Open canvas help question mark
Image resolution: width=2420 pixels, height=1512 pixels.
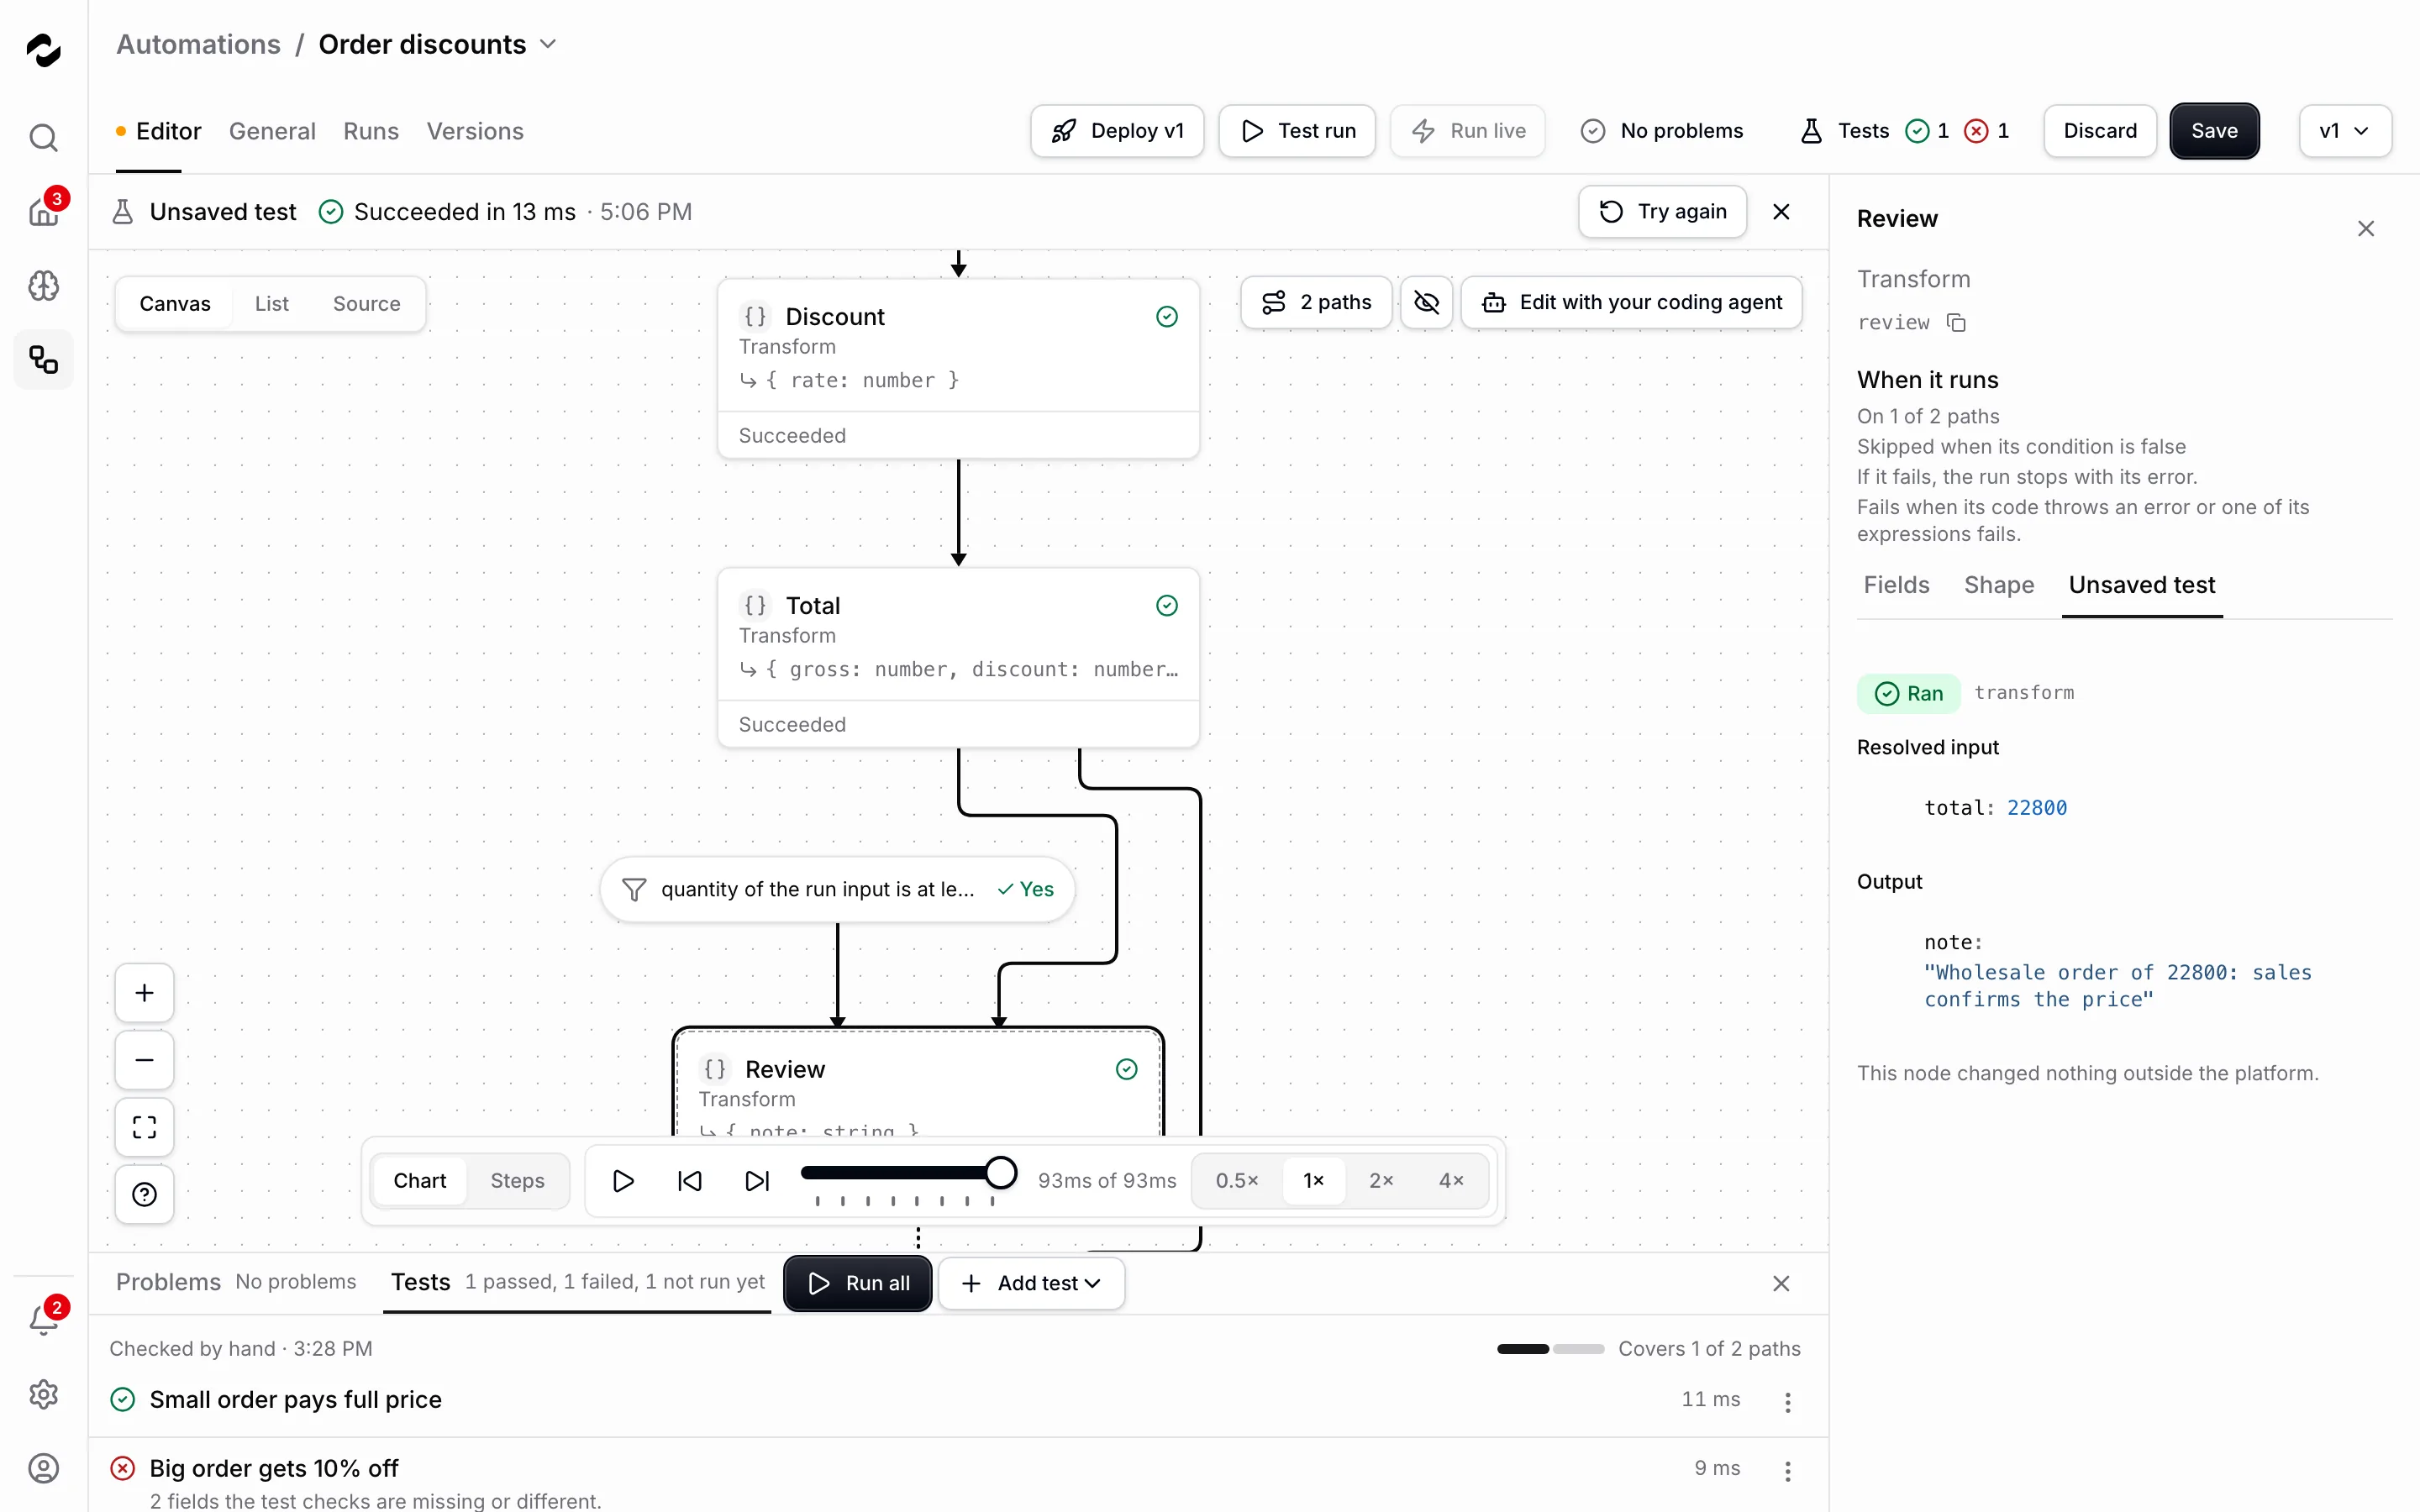144,1194
